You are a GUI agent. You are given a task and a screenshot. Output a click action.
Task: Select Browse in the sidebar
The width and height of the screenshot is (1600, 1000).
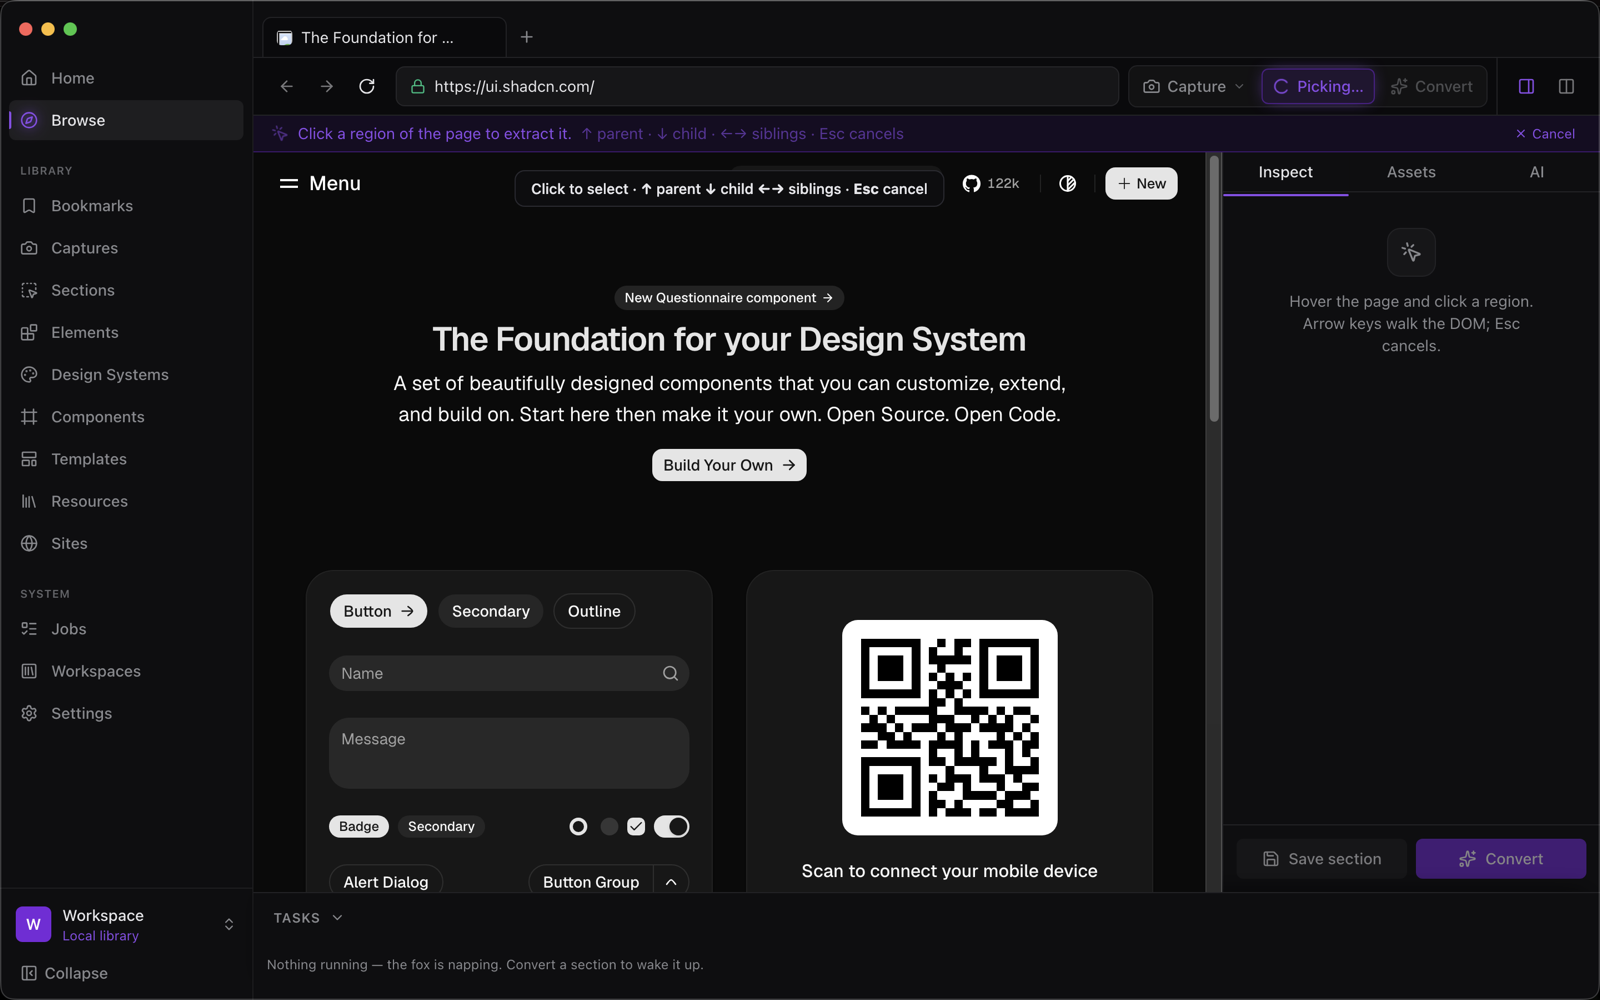click(126, 120)
